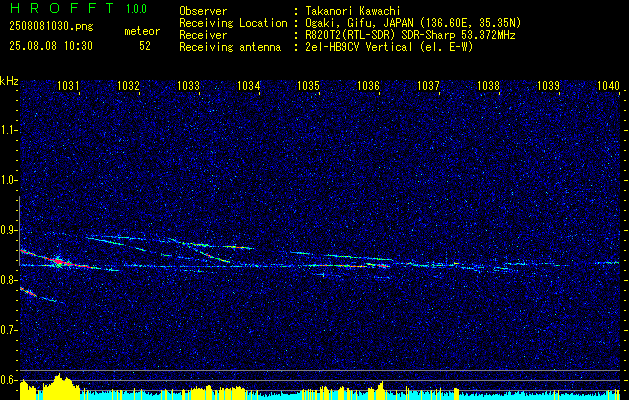The height and width of the screenshot is (400, 629).
Task: Click the 1038 time axis marker
Action: click(488, 85)
